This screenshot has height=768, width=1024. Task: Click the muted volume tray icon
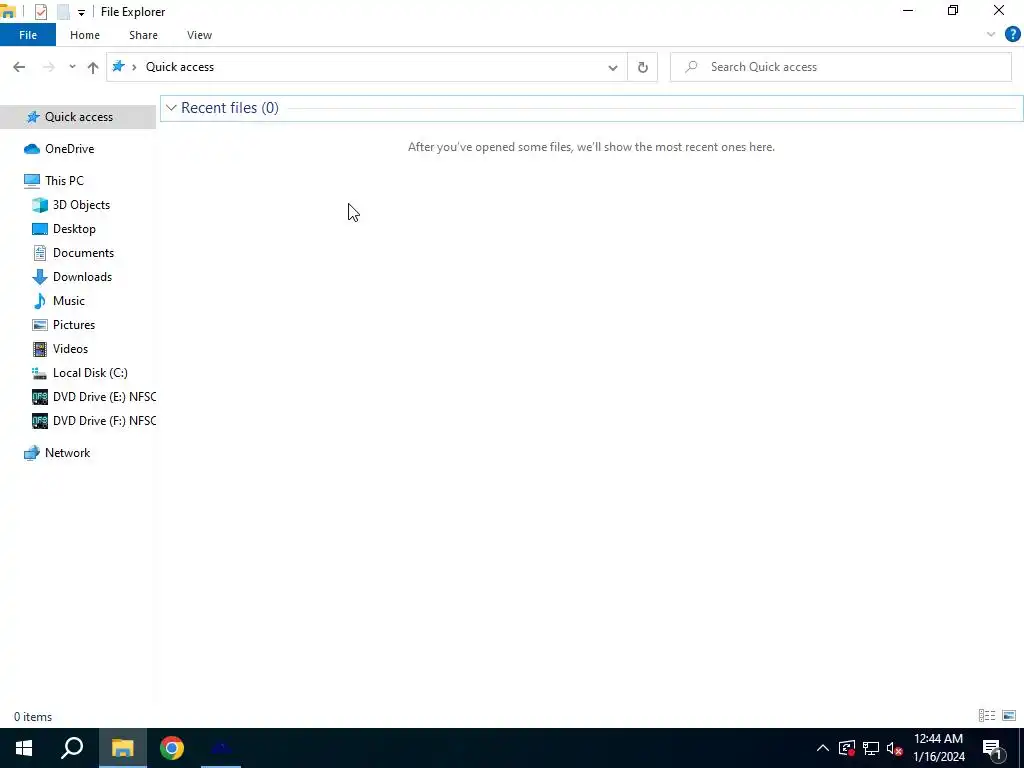pos(895,748)
